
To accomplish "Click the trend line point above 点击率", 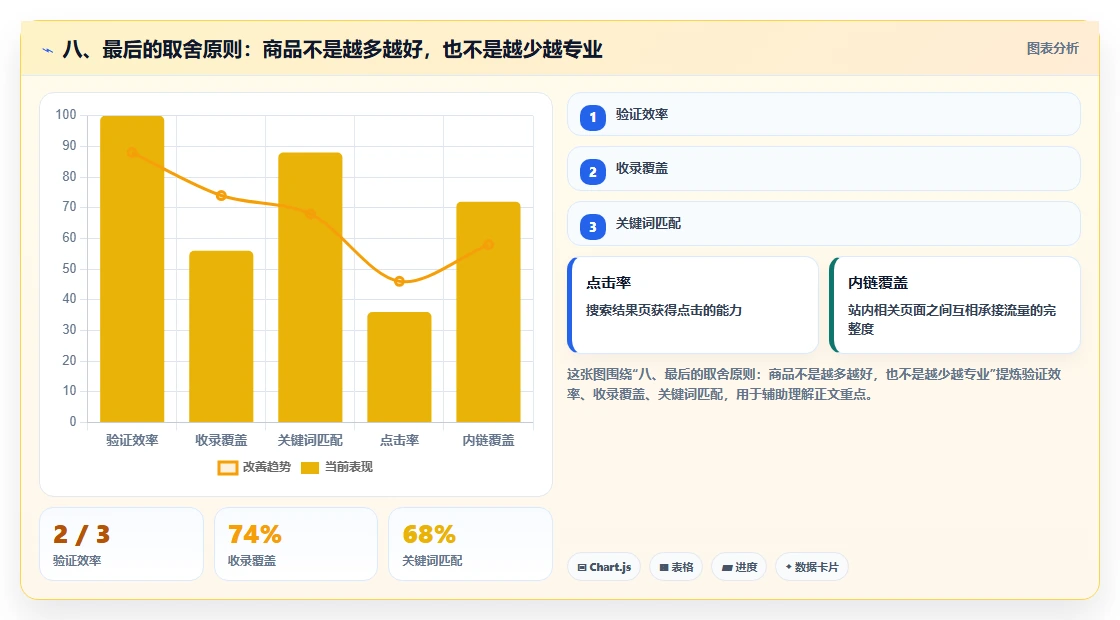I will pos(399,281).
